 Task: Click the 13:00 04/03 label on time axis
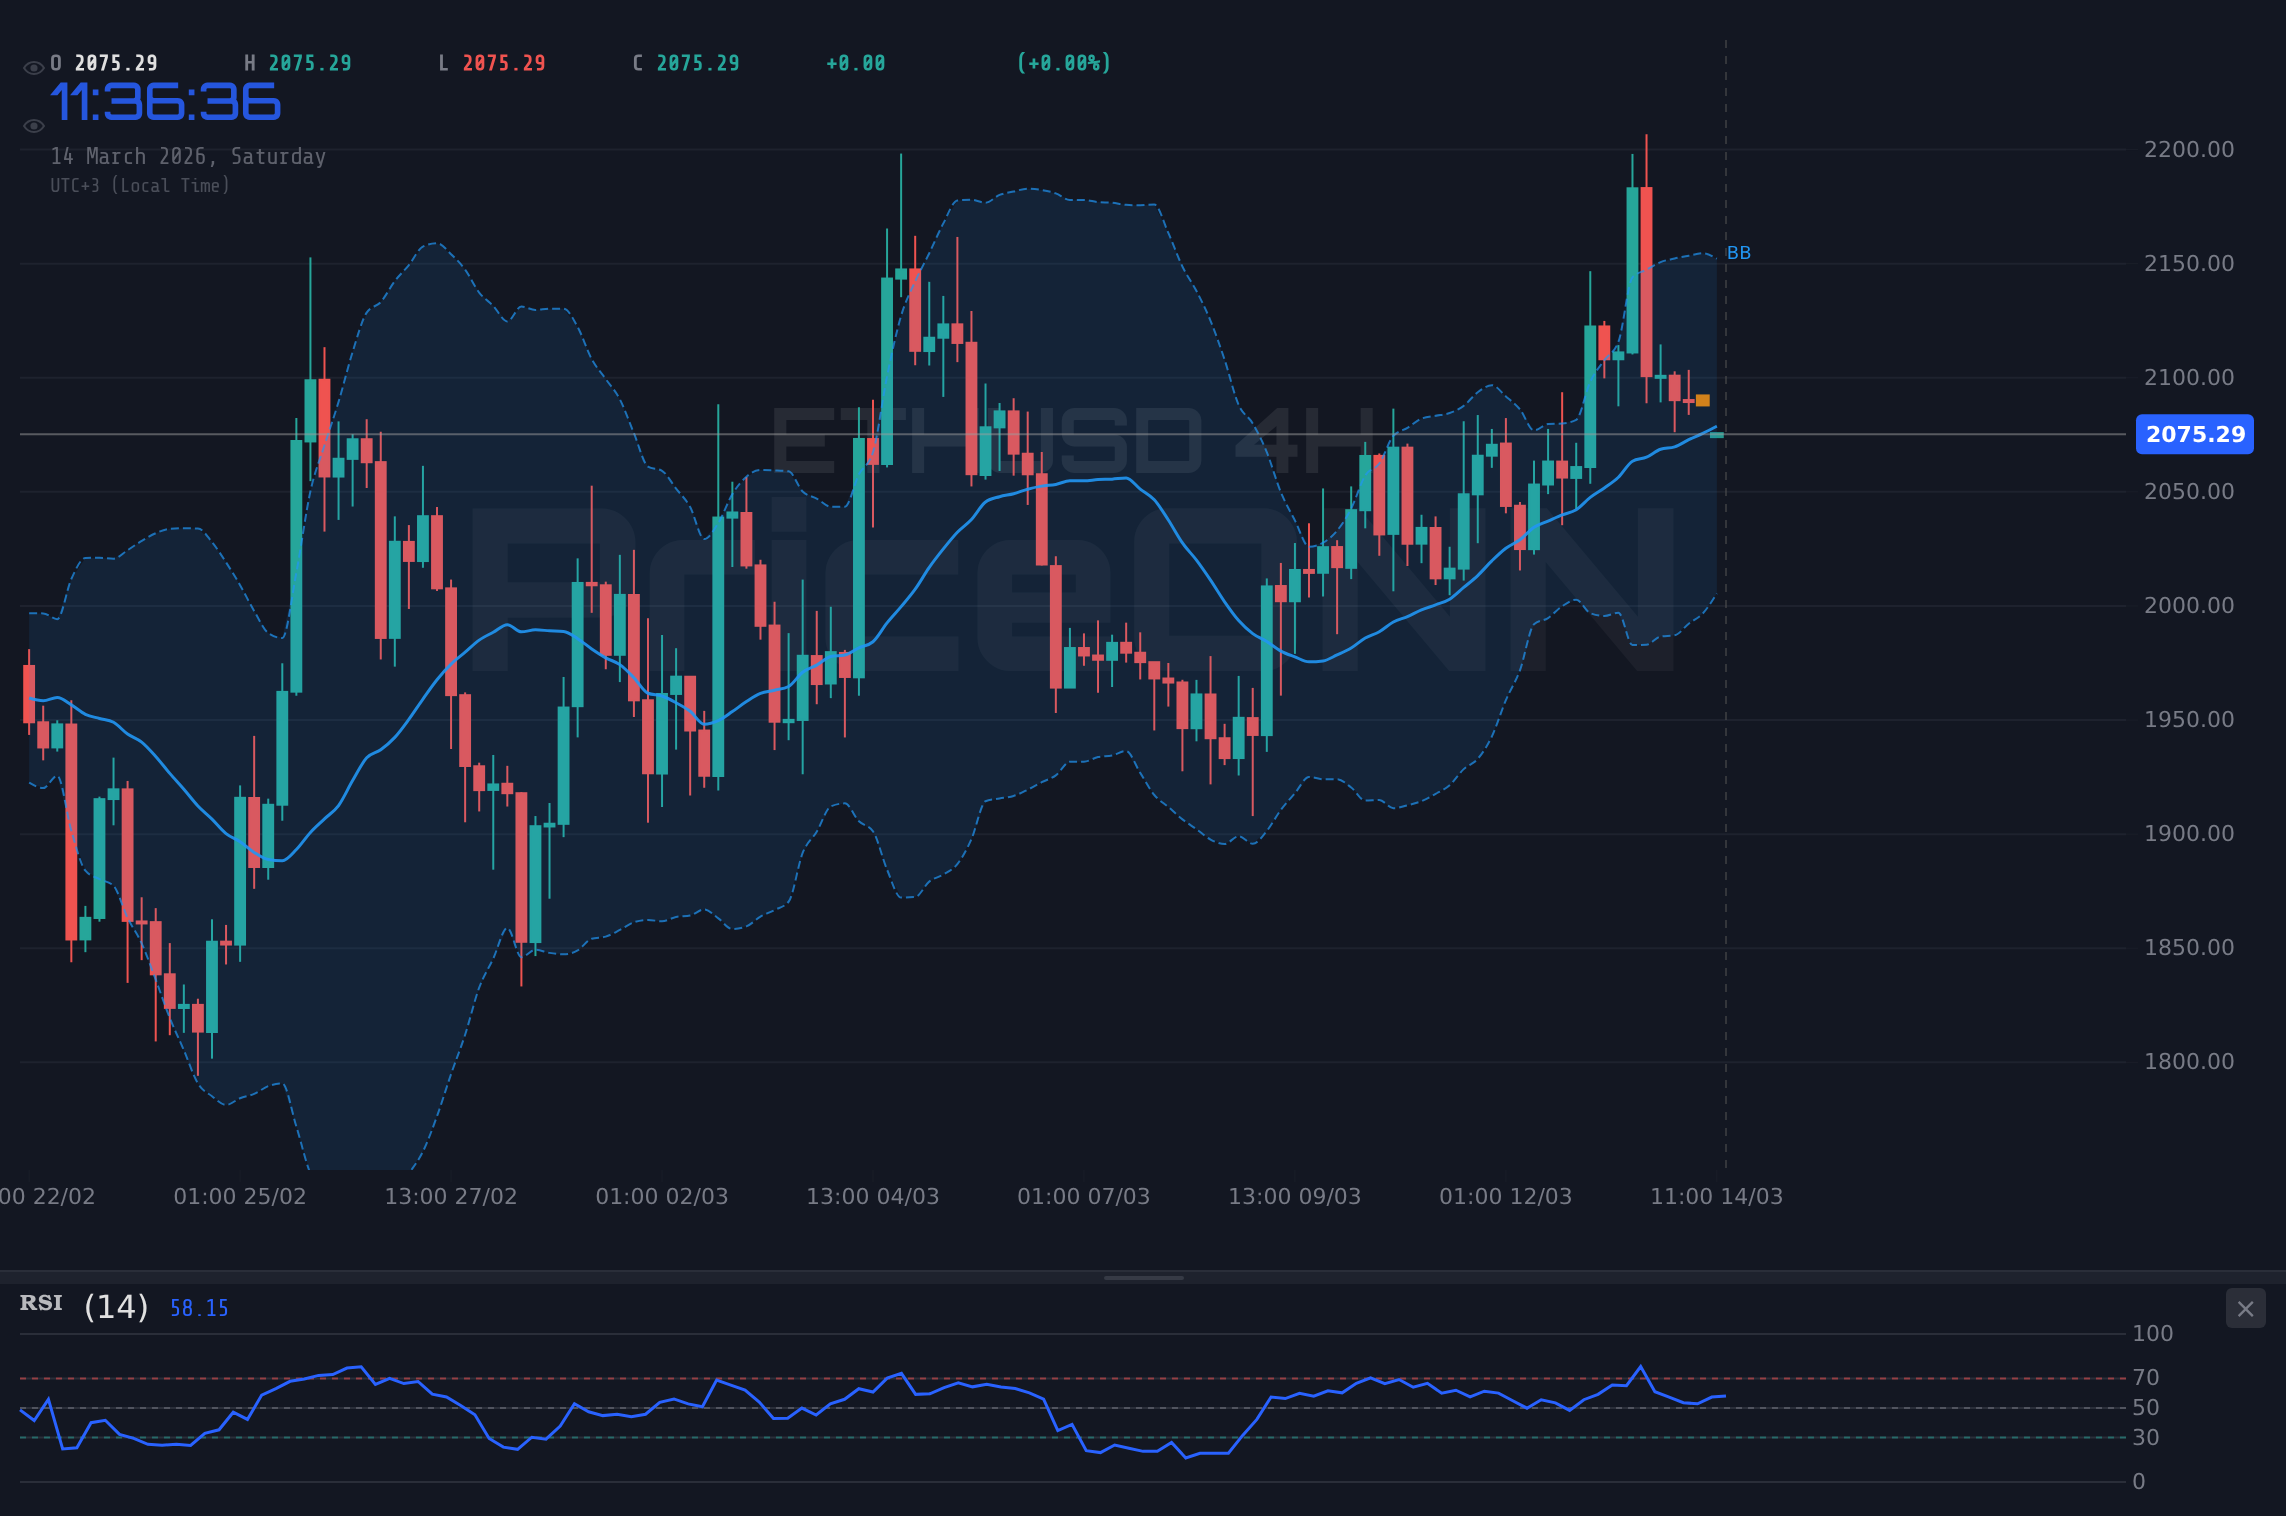click(872, 1195)
